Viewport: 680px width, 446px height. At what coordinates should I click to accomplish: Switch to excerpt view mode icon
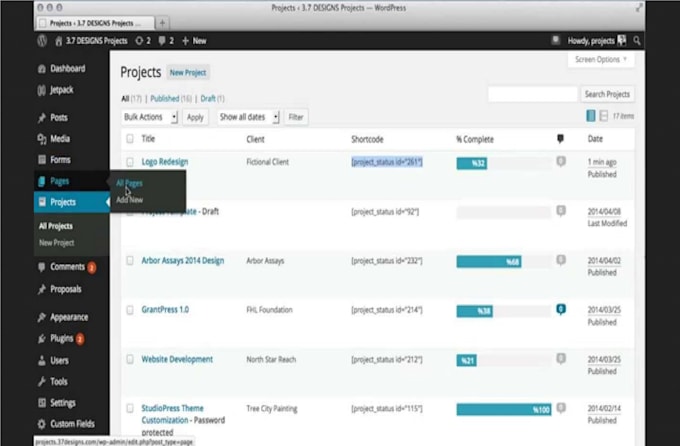603,116
